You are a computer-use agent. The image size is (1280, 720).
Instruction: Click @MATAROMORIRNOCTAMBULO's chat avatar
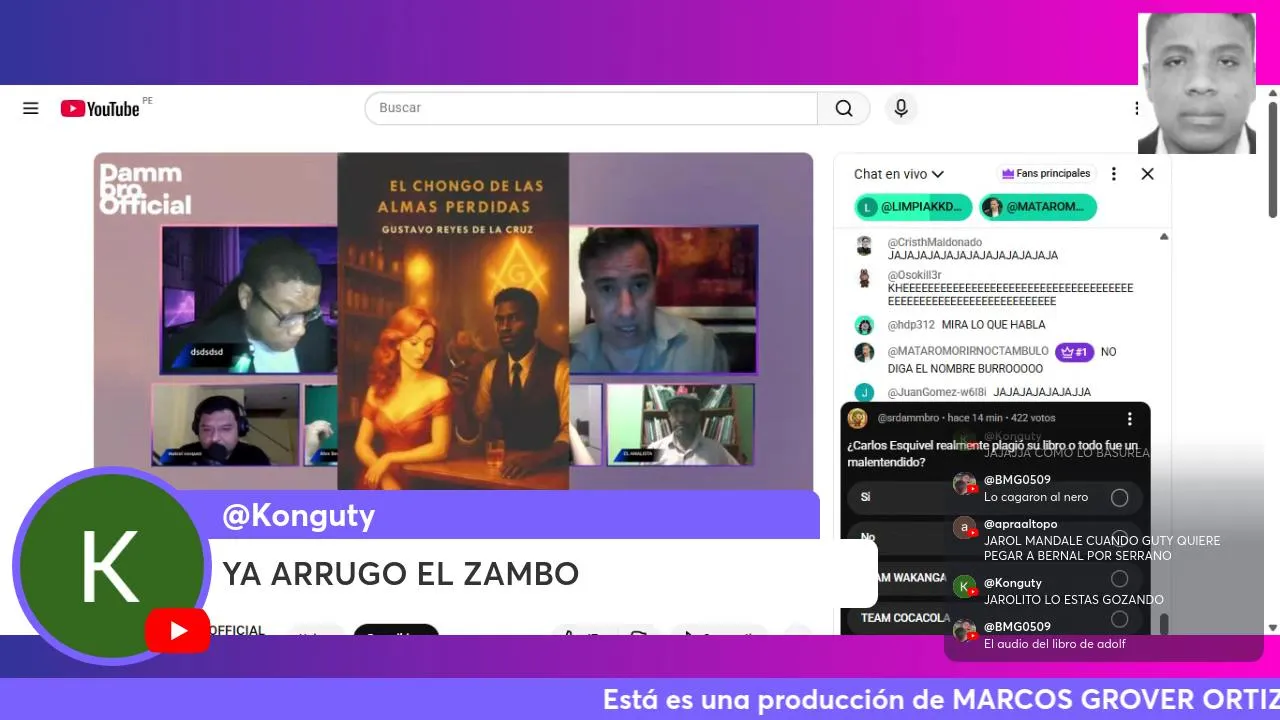point(864,352)
